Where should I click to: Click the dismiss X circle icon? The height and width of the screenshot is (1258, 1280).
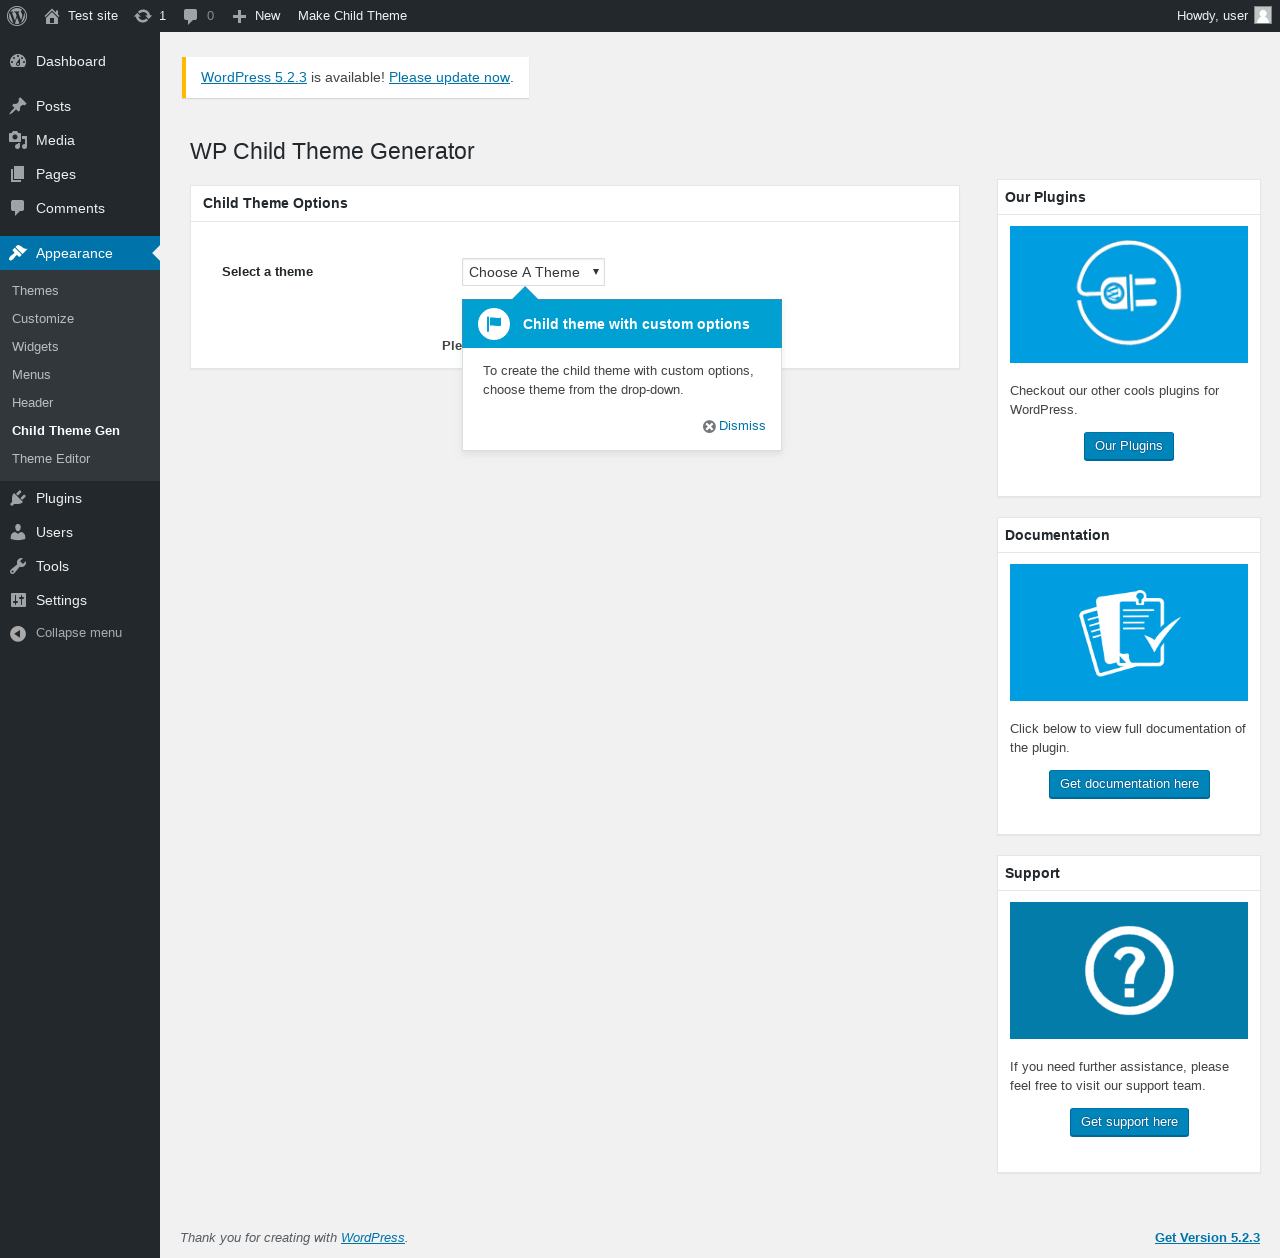pyautogui.click(x=709, y=426)
